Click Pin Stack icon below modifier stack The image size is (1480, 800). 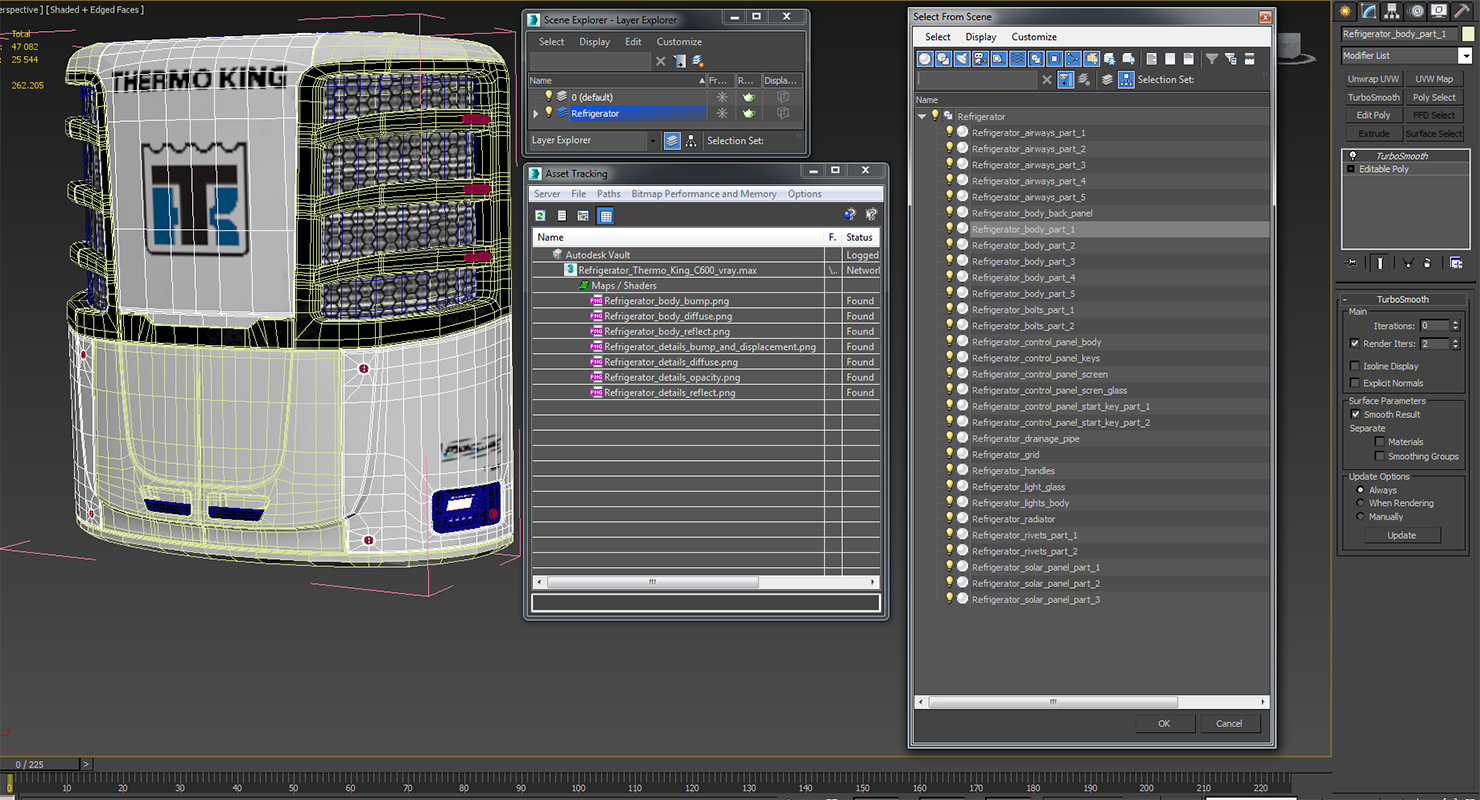click(1351, 263)
